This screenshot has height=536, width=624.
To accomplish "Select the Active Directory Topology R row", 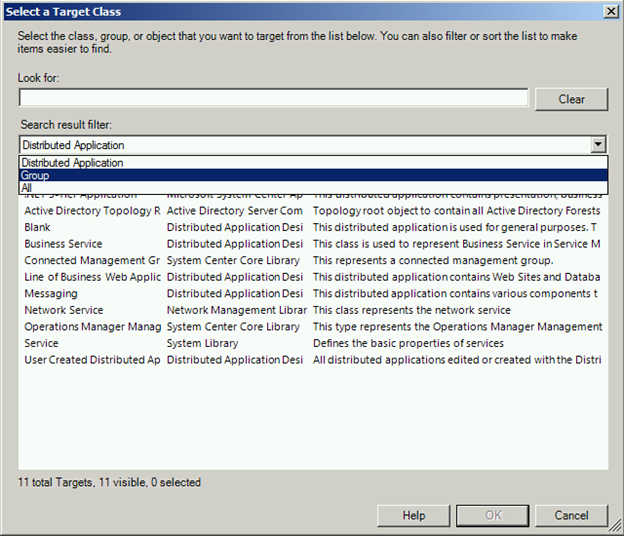I will (313, 211).
